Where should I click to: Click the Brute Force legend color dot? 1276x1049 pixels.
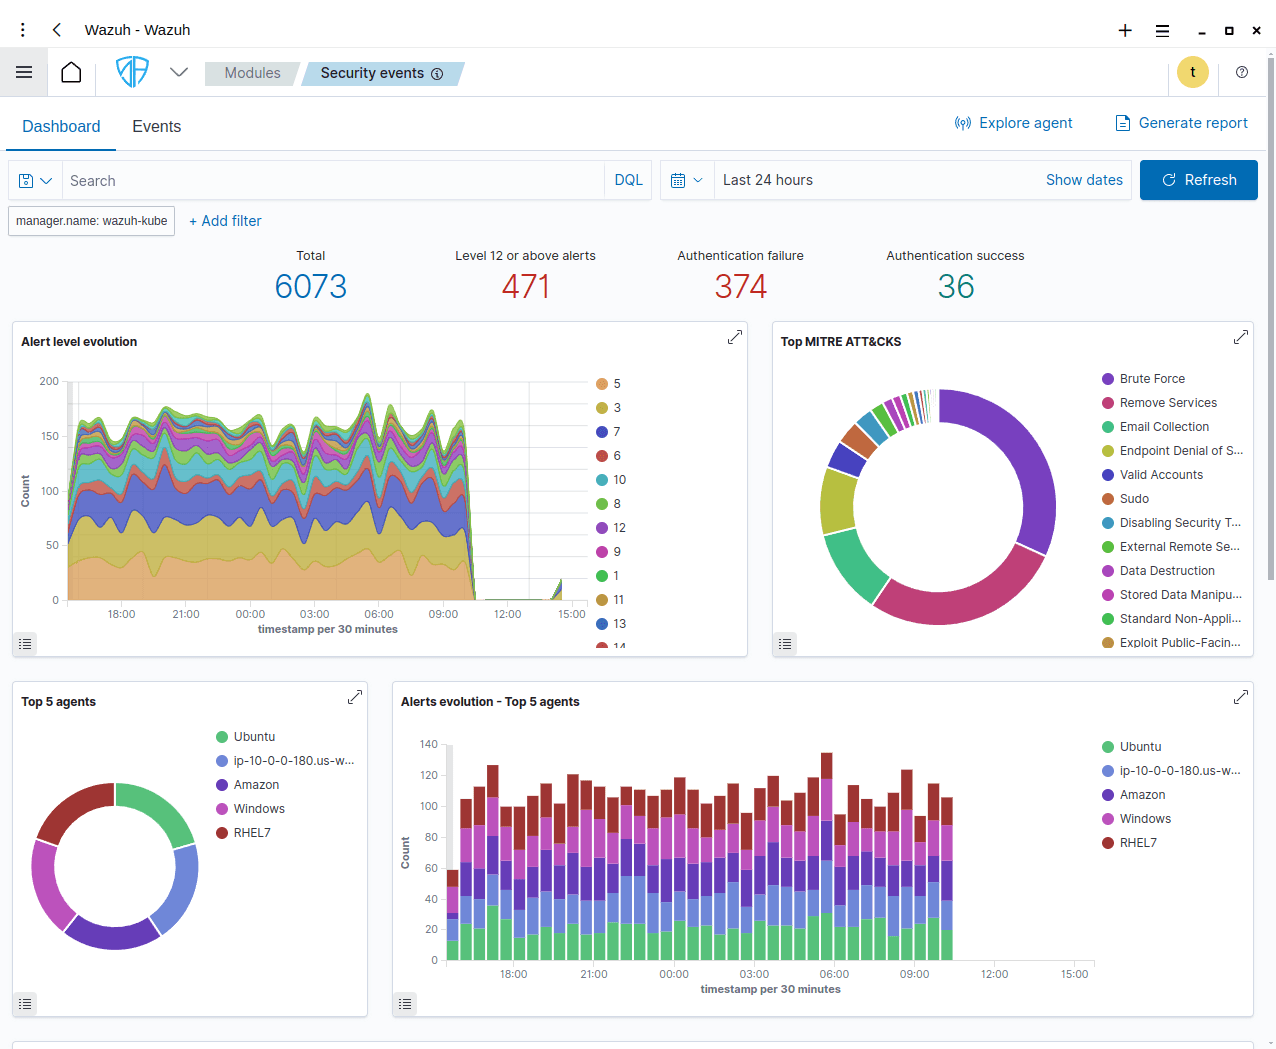pyautogui.click(x=1108, y=379)
